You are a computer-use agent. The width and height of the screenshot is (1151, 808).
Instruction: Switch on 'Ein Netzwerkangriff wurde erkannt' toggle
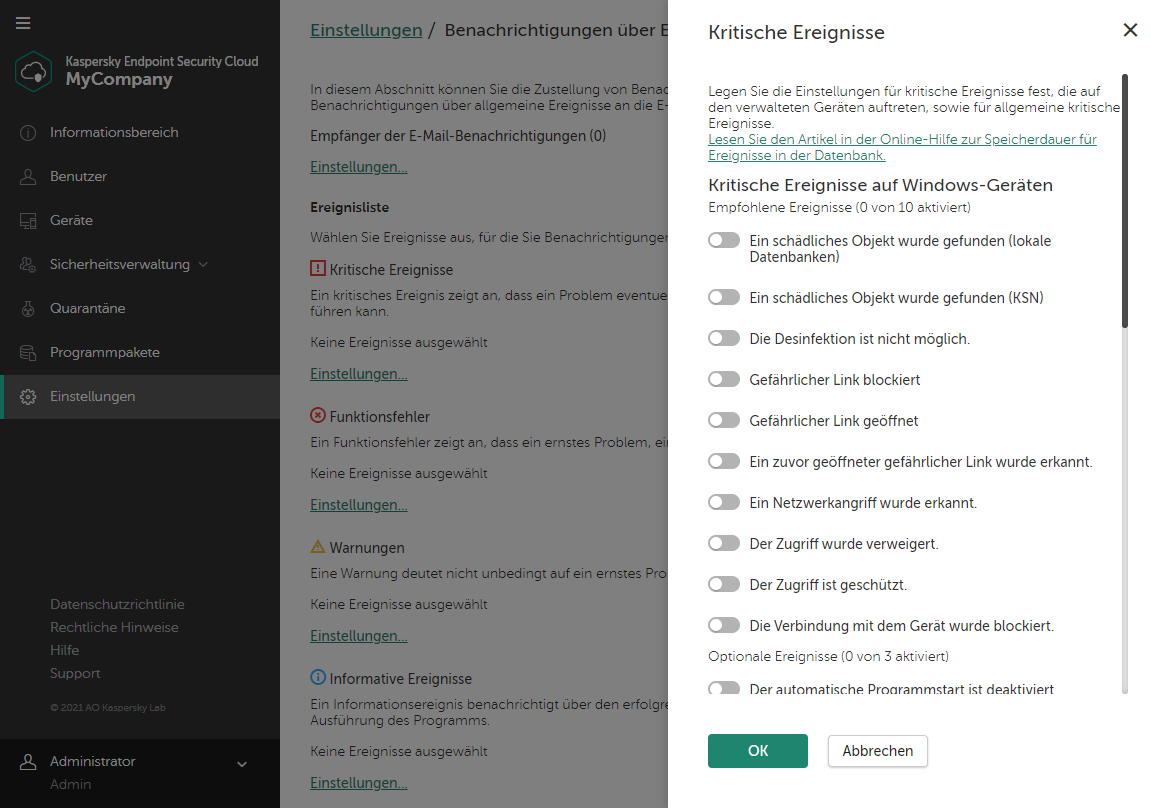(x=724, y=503)
